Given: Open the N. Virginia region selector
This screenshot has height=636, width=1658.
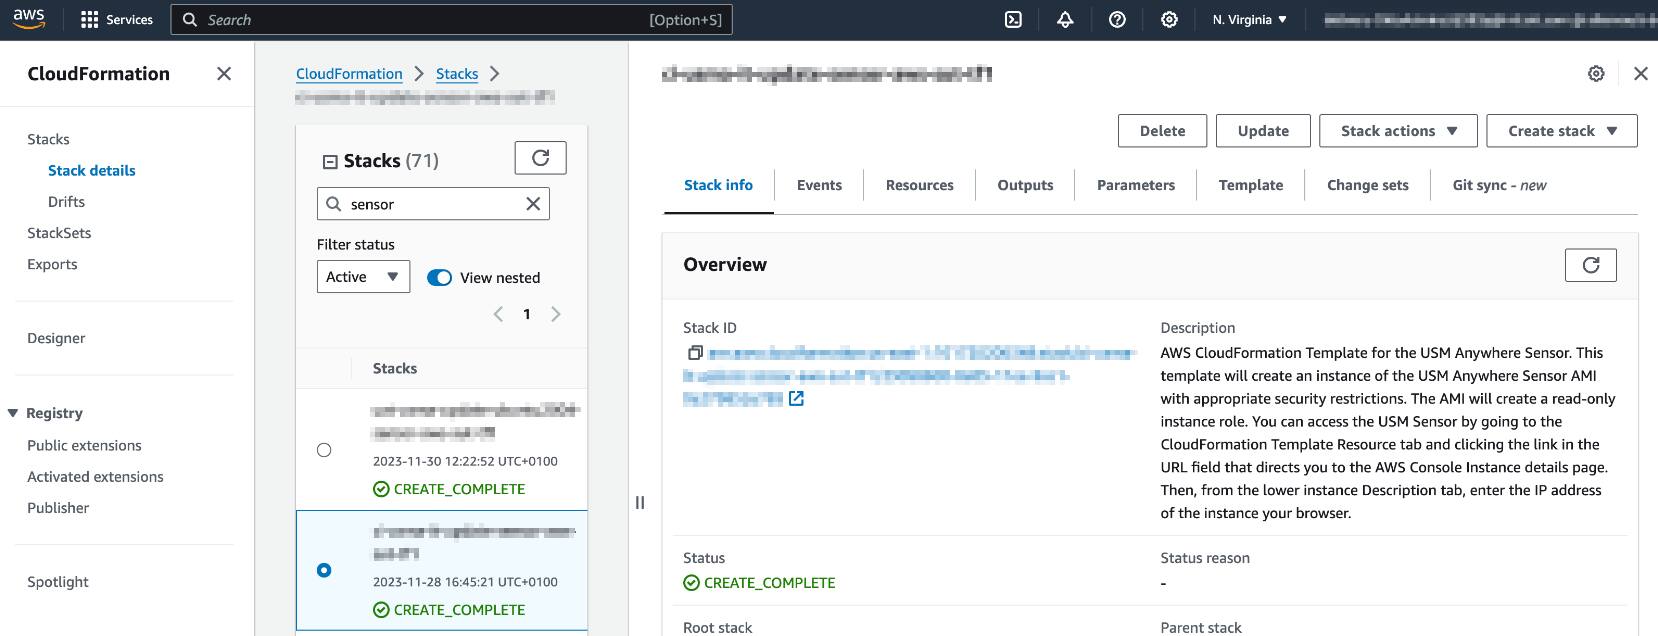Looking at the screenshot, I should (x=1250, y=20).
